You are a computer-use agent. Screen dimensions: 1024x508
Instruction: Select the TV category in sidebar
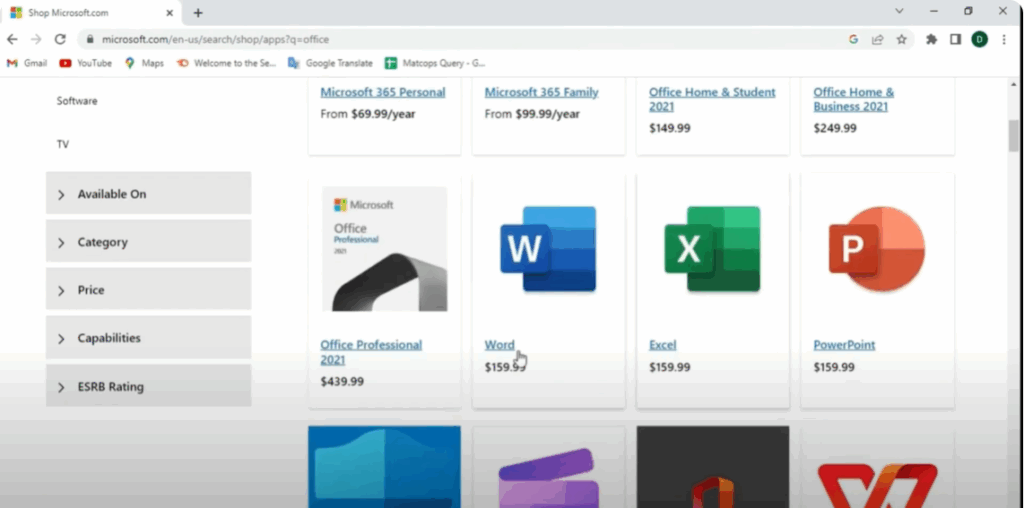63,144
